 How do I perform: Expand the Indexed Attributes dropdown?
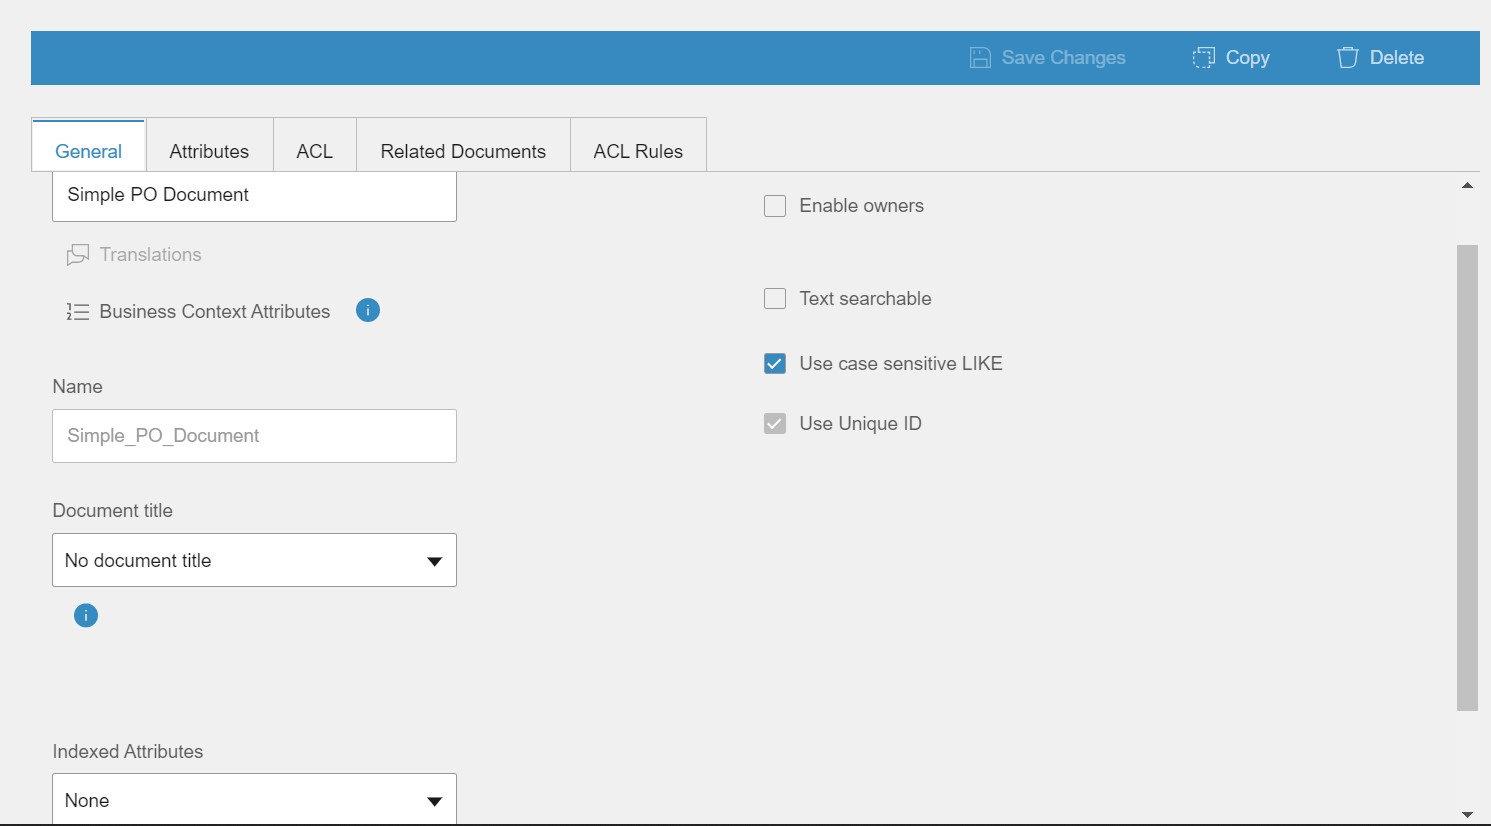click(254, 800)
